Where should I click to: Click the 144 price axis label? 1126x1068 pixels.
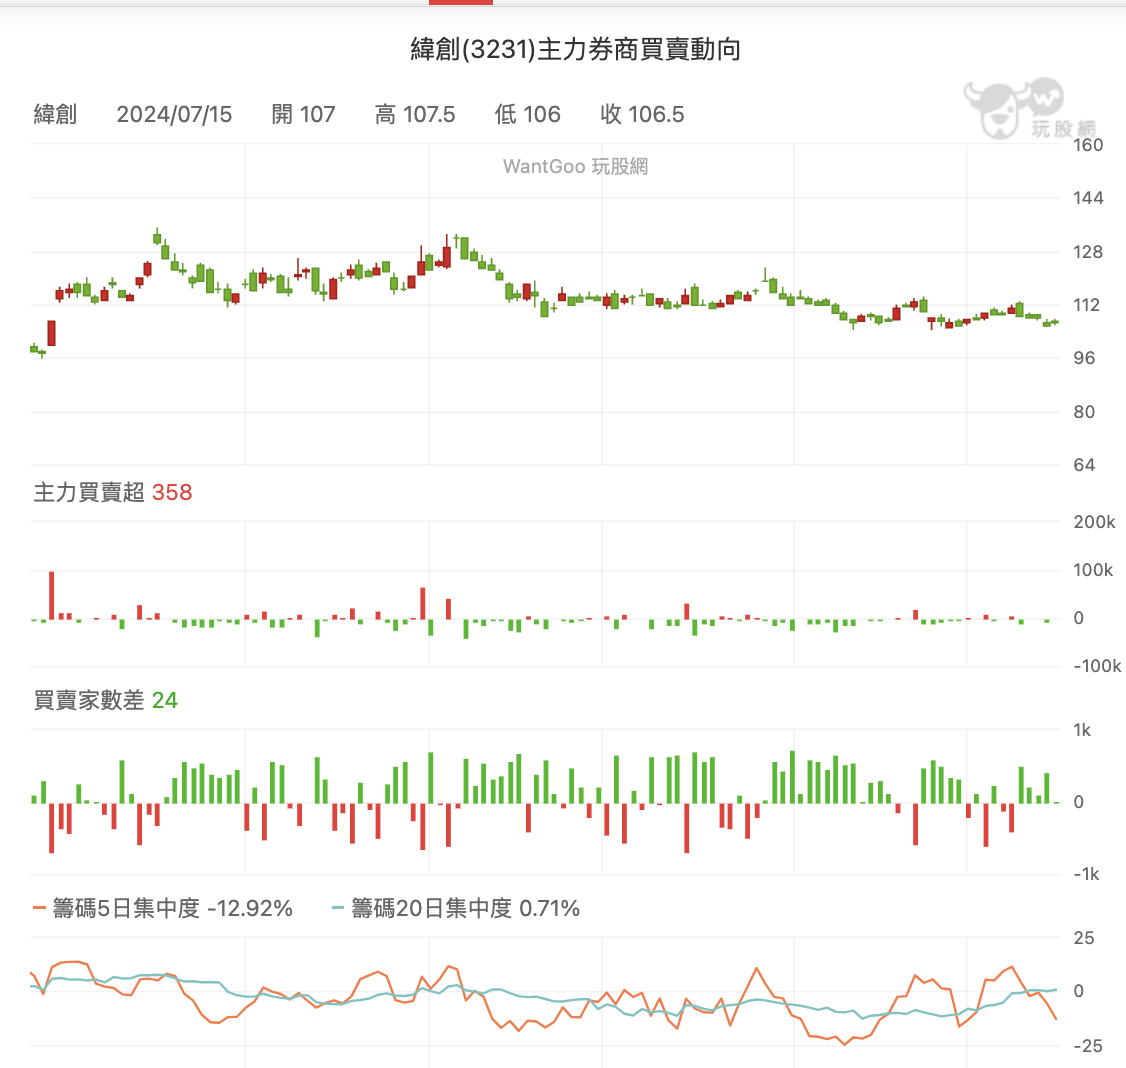click(x=1087, y=198)
